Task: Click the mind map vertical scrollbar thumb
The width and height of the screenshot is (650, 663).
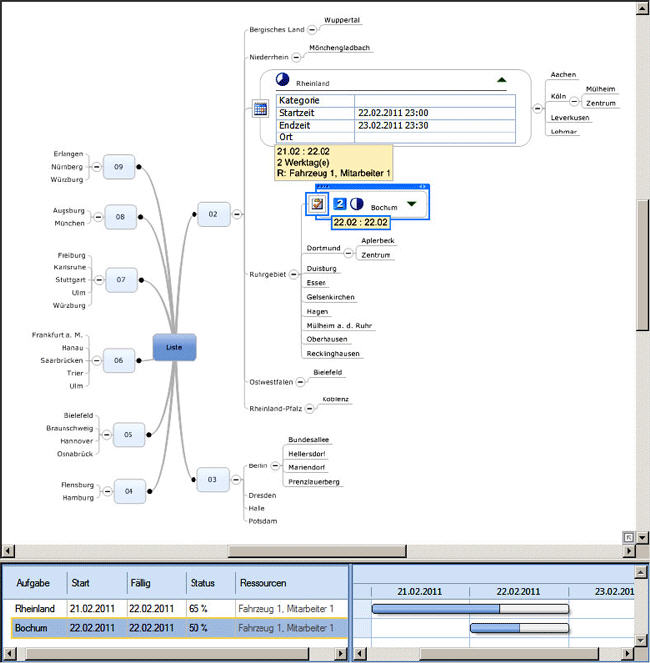Action: coord(642,265)
